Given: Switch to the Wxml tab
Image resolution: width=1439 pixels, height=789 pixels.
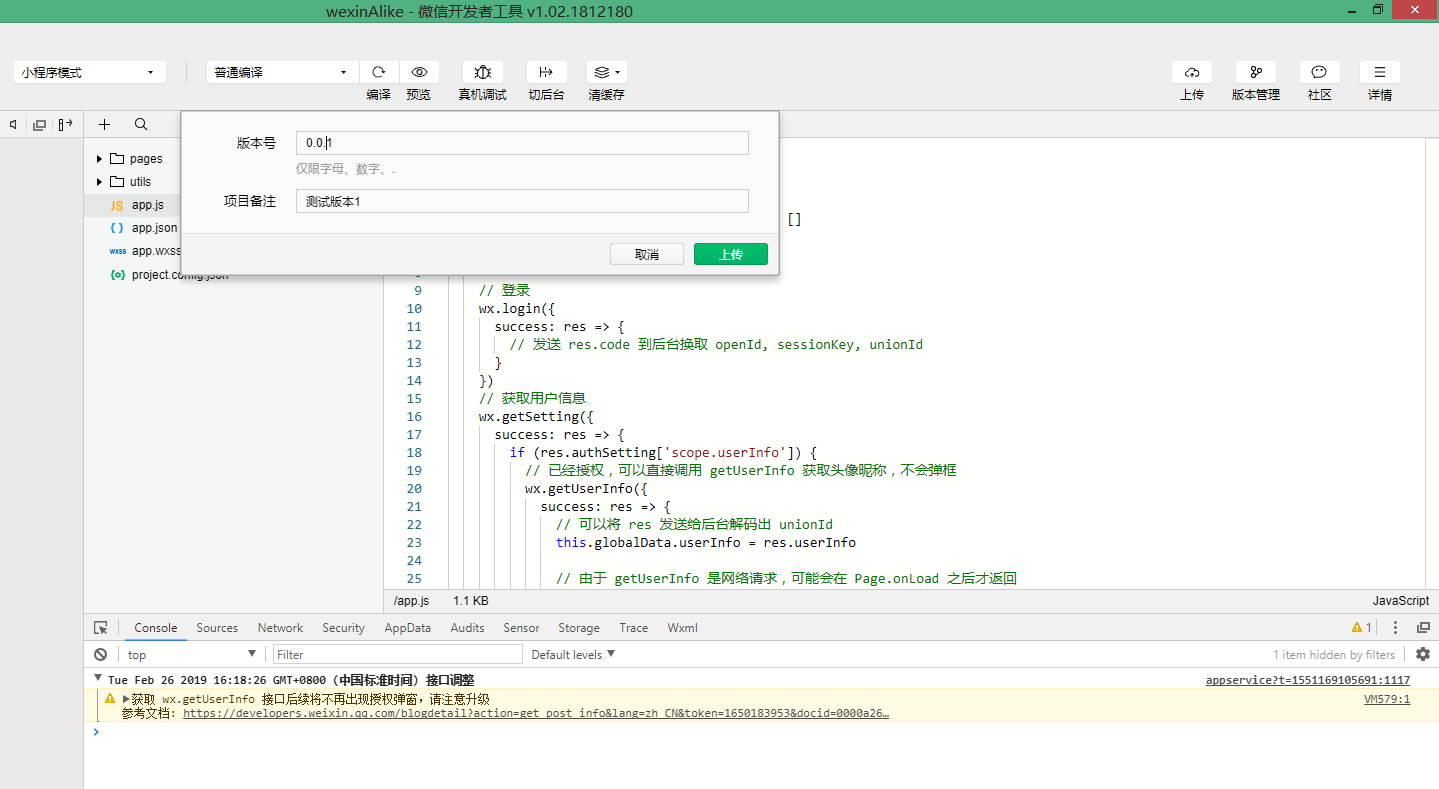Looking at the screenshot, I should tap(683, 628).
